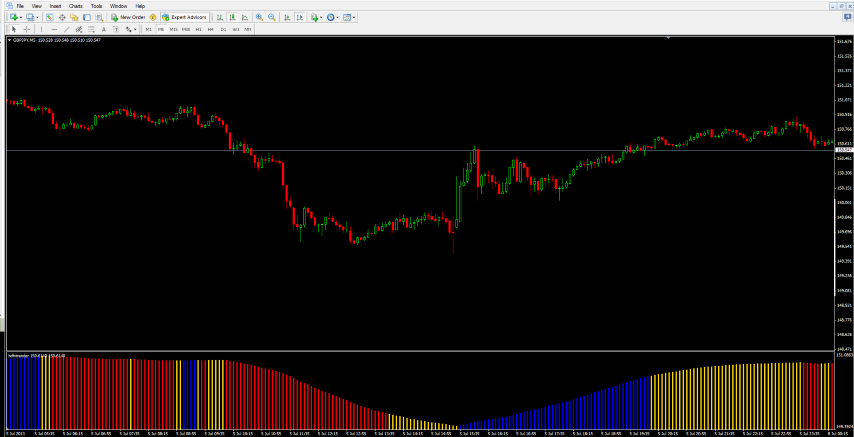Open the chat notification icon top right
The height and width of the screenshot is (437, 854).
(847, 17)
